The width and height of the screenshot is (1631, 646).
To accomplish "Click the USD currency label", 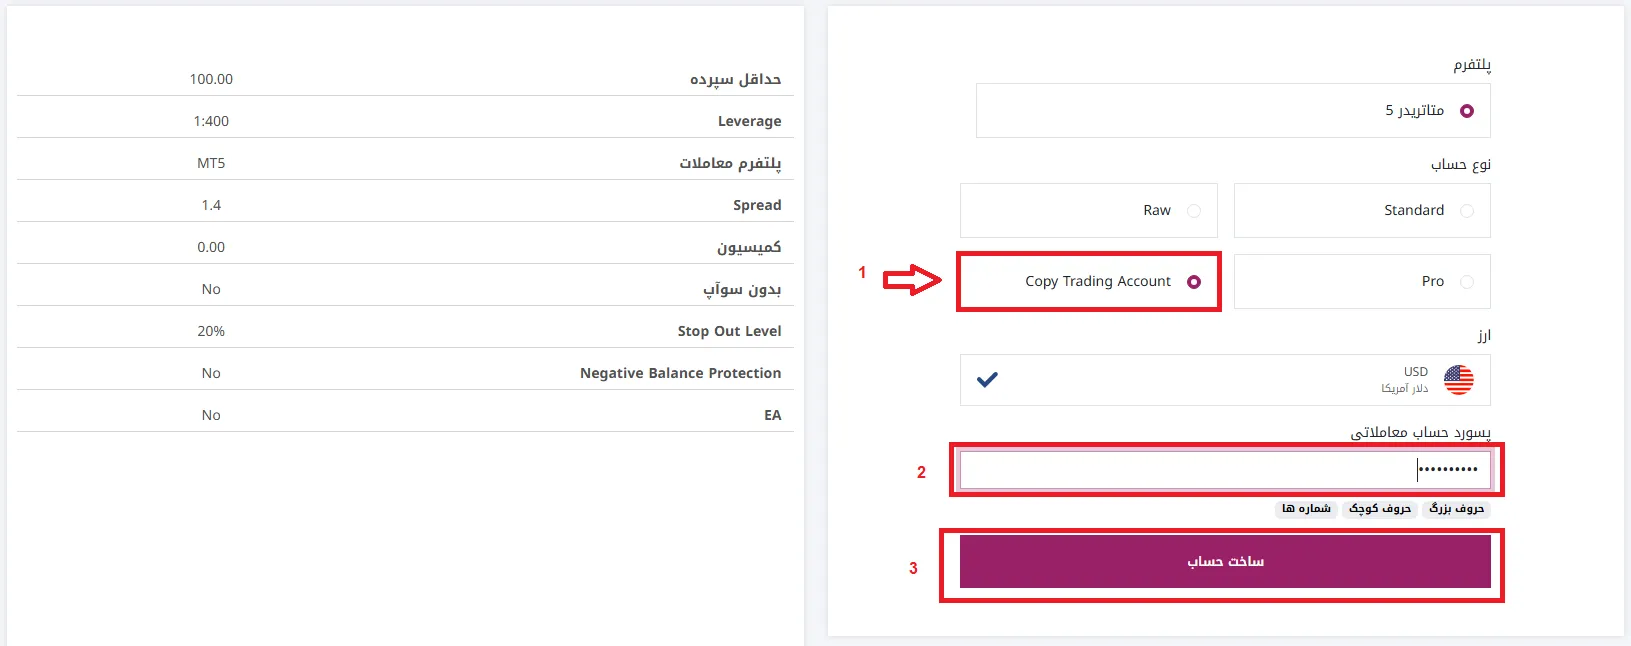I will pos(1415,372).
